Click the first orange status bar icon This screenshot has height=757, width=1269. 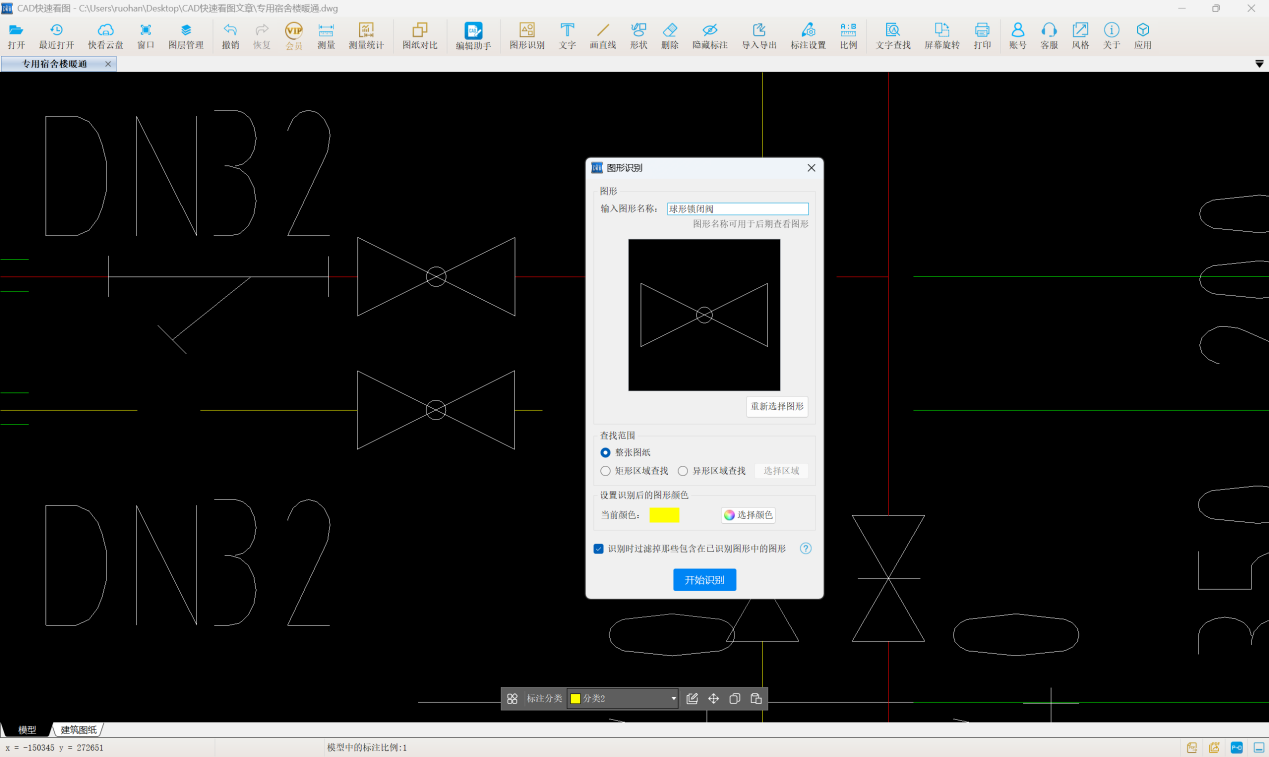pos(1192,747)
